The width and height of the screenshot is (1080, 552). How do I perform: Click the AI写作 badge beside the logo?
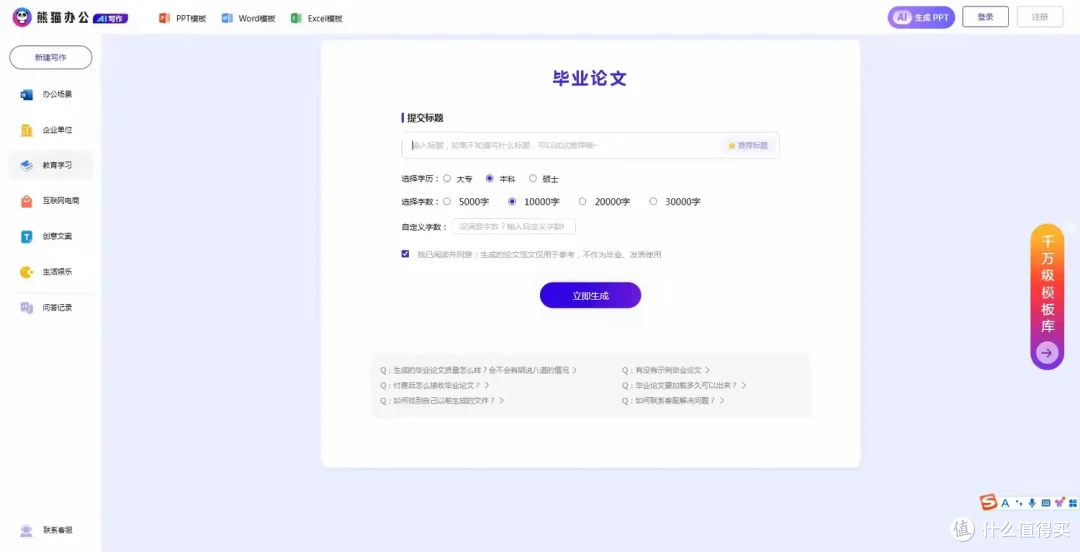coord(110,19)
